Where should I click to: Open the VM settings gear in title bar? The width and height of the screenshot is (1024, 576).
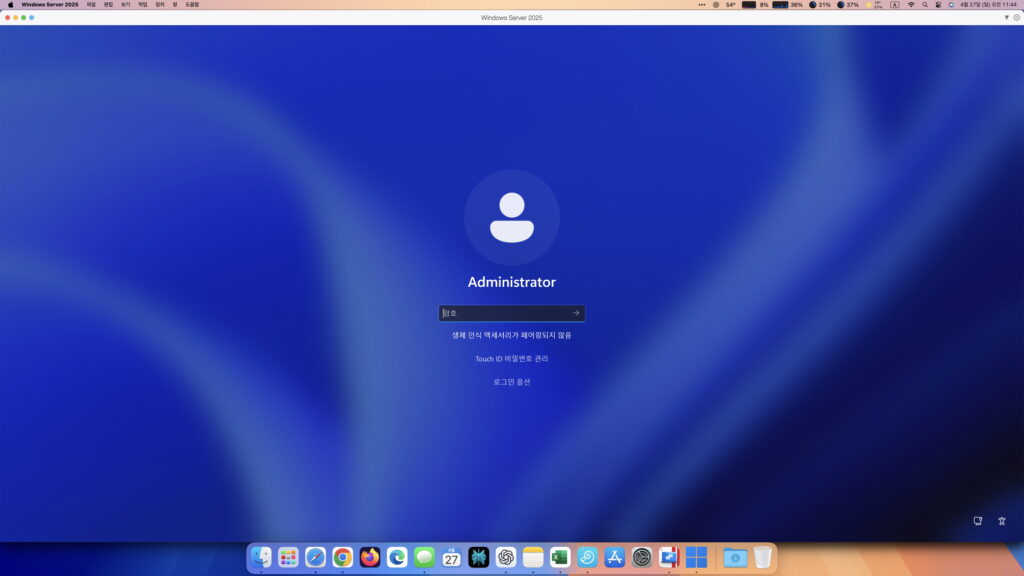(x=1016, y=18)
